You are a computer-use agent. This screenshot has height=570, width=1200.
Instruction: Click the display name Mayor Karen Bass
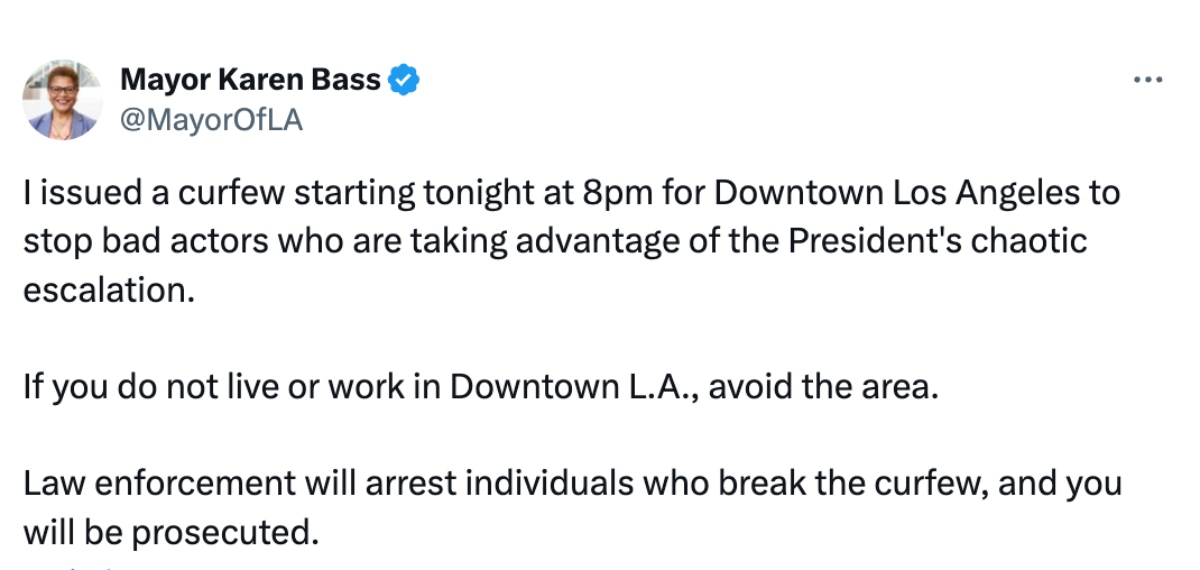[250, 80]
